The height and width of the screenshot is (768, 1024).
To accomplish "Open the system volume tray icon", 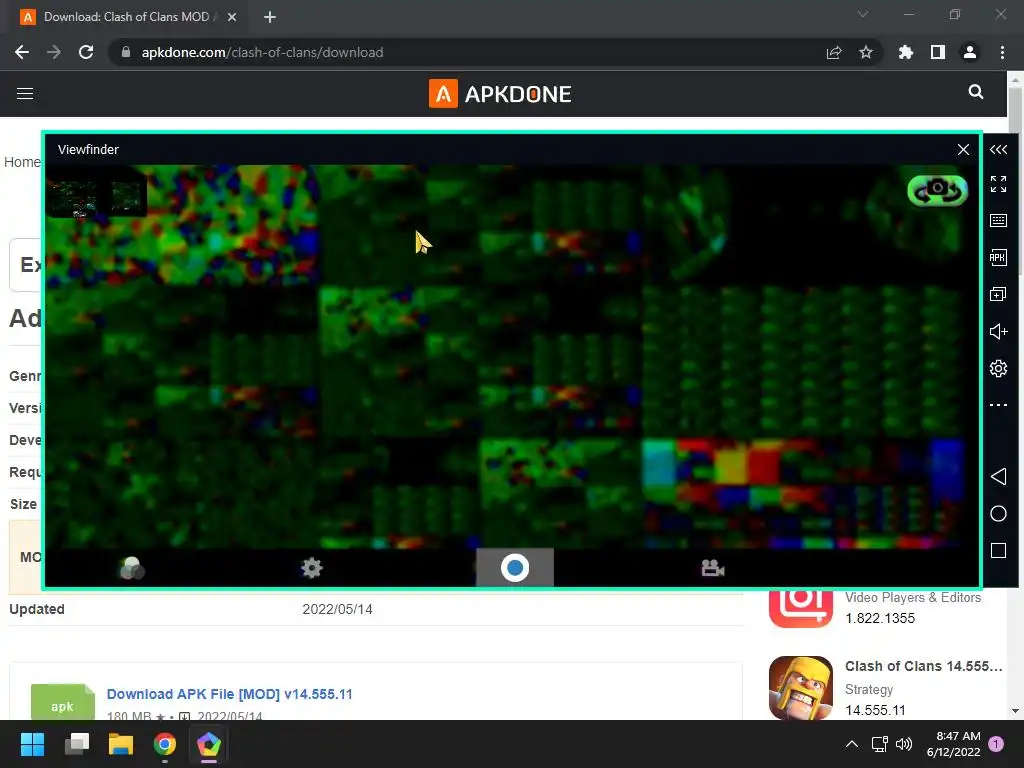I will pos(904,744).
